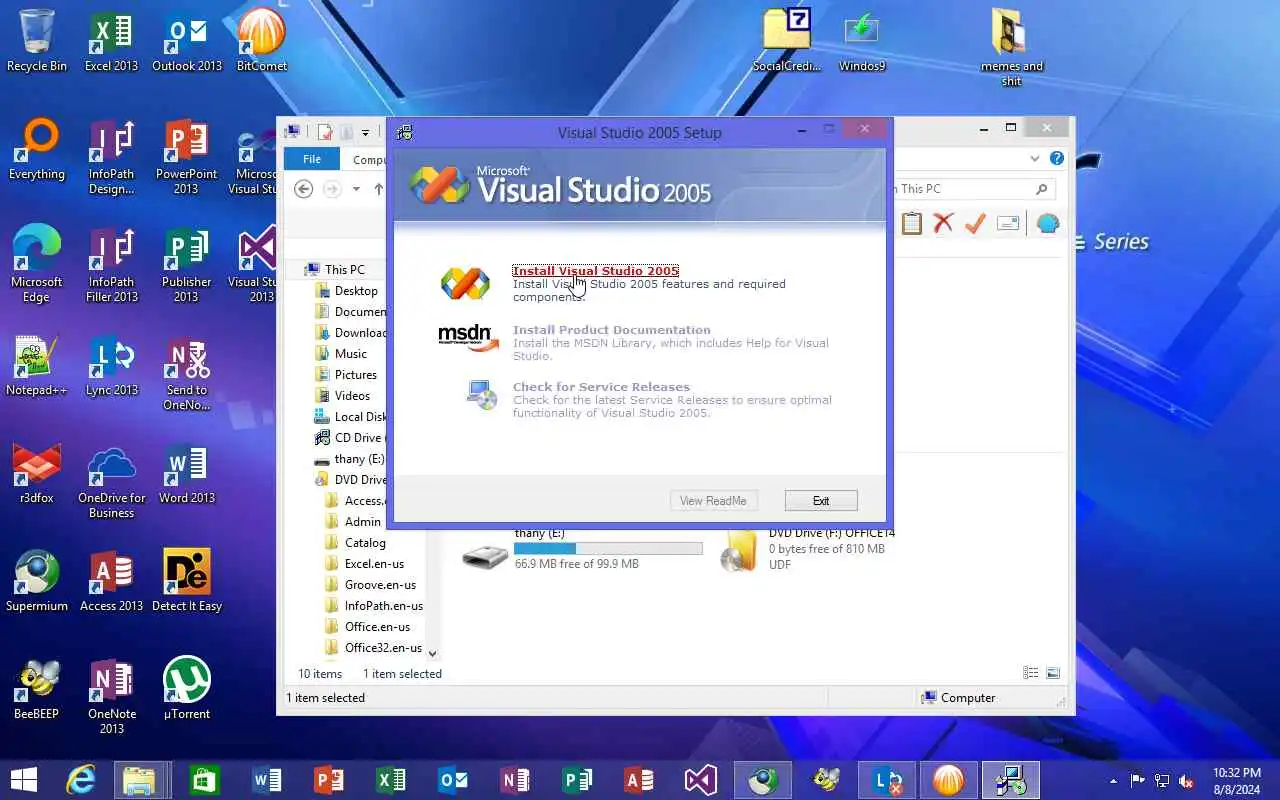
Task: Click Internet Explorer on the taskbar
Action: pos(81,779)
